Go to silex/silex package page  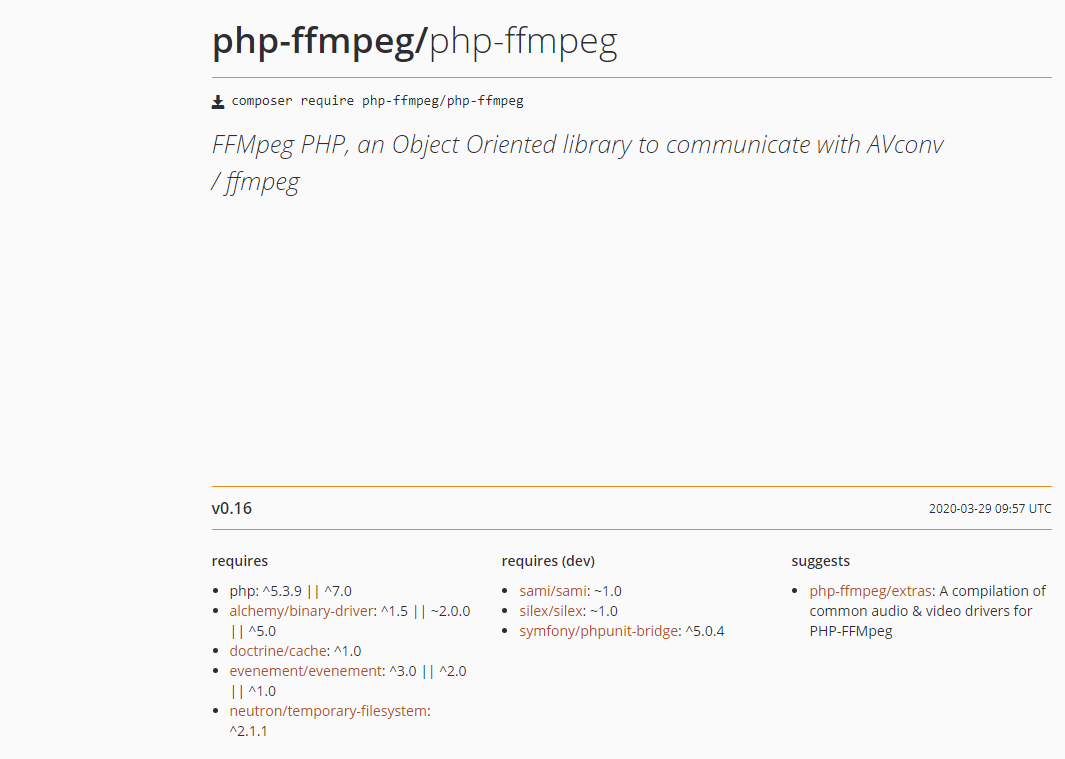point(551,611)
